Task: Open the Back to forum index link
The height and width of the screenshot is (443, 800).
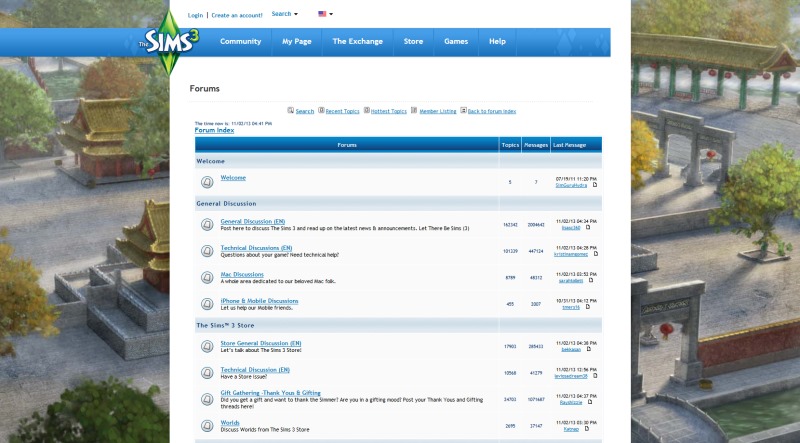Action: tap(492, 111)
